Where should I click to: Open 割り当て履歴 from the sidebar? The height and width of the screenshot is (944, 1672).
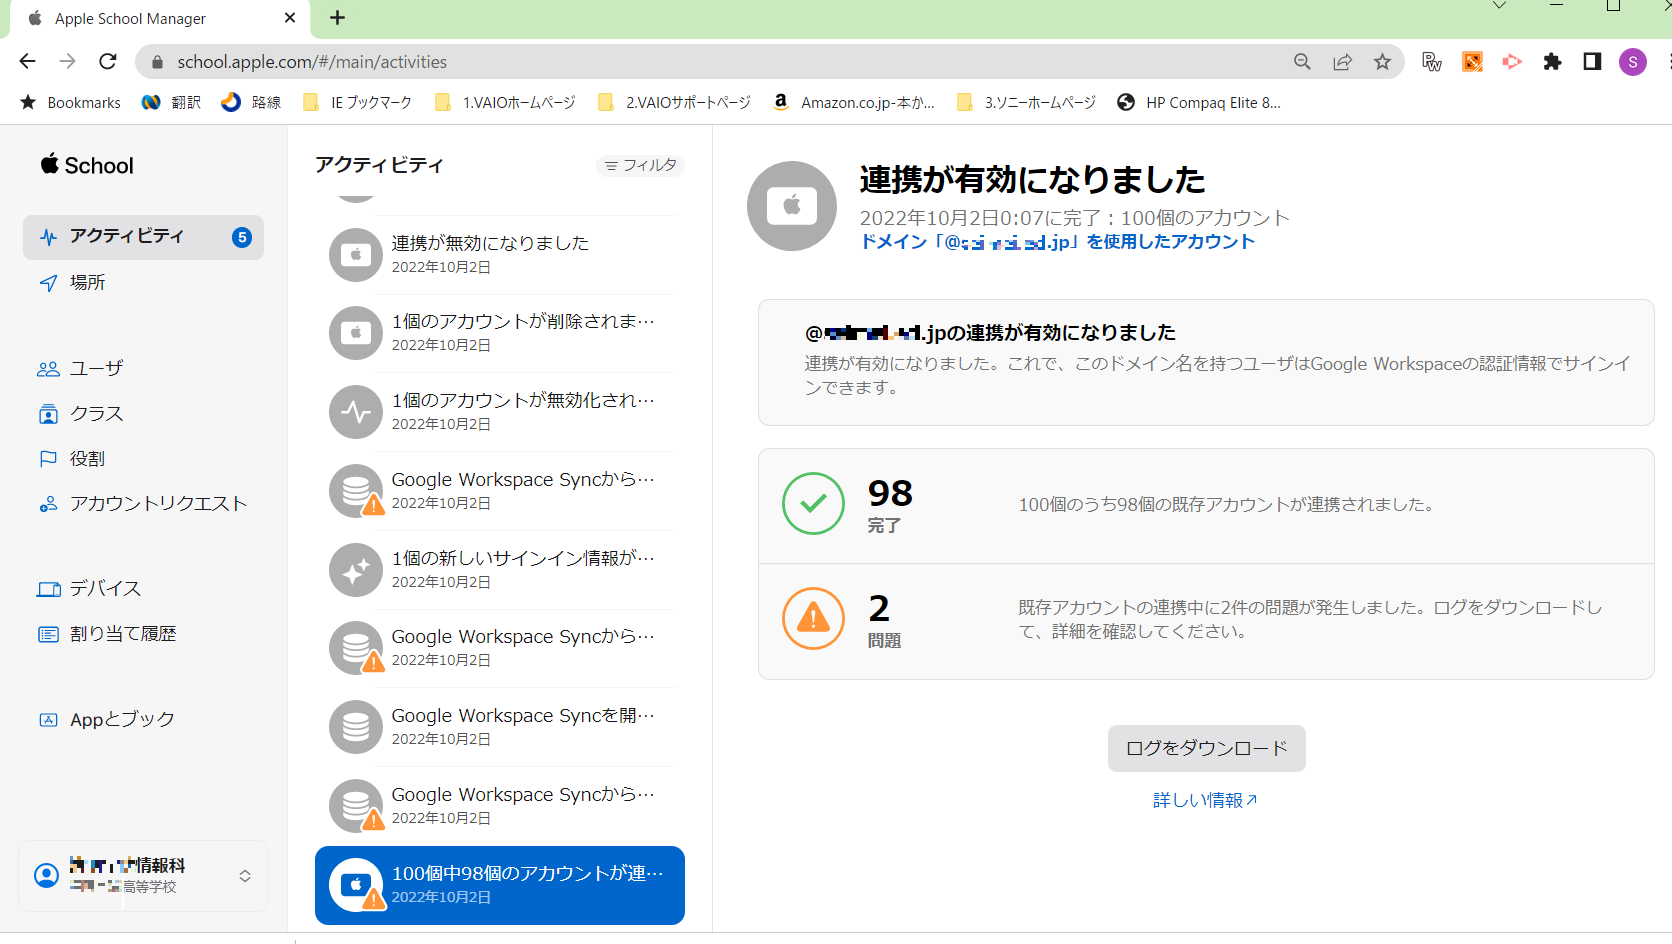pyautogui.click(x=122, y=634)
